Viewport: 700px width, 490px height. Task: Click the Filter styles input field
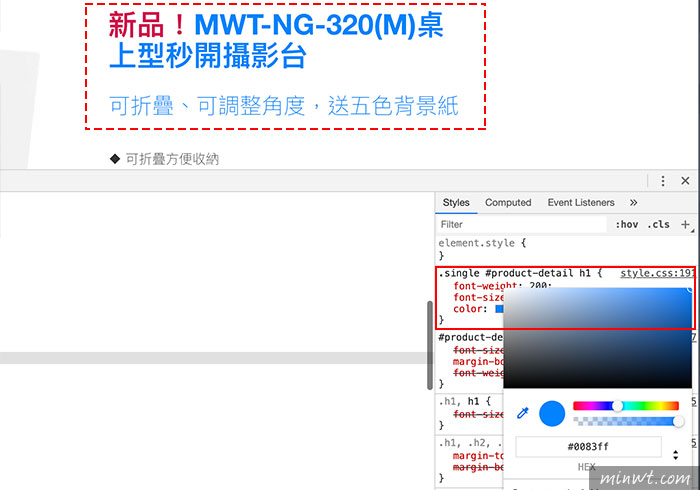pos(521,224)
